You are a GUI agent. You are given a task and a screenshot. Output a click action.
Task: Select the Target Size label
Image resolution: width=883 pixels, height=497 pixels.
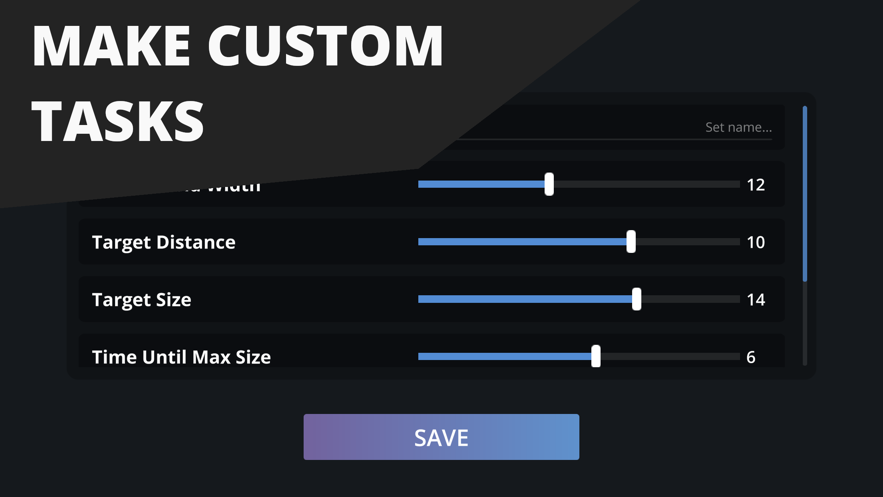coord(142,299)
